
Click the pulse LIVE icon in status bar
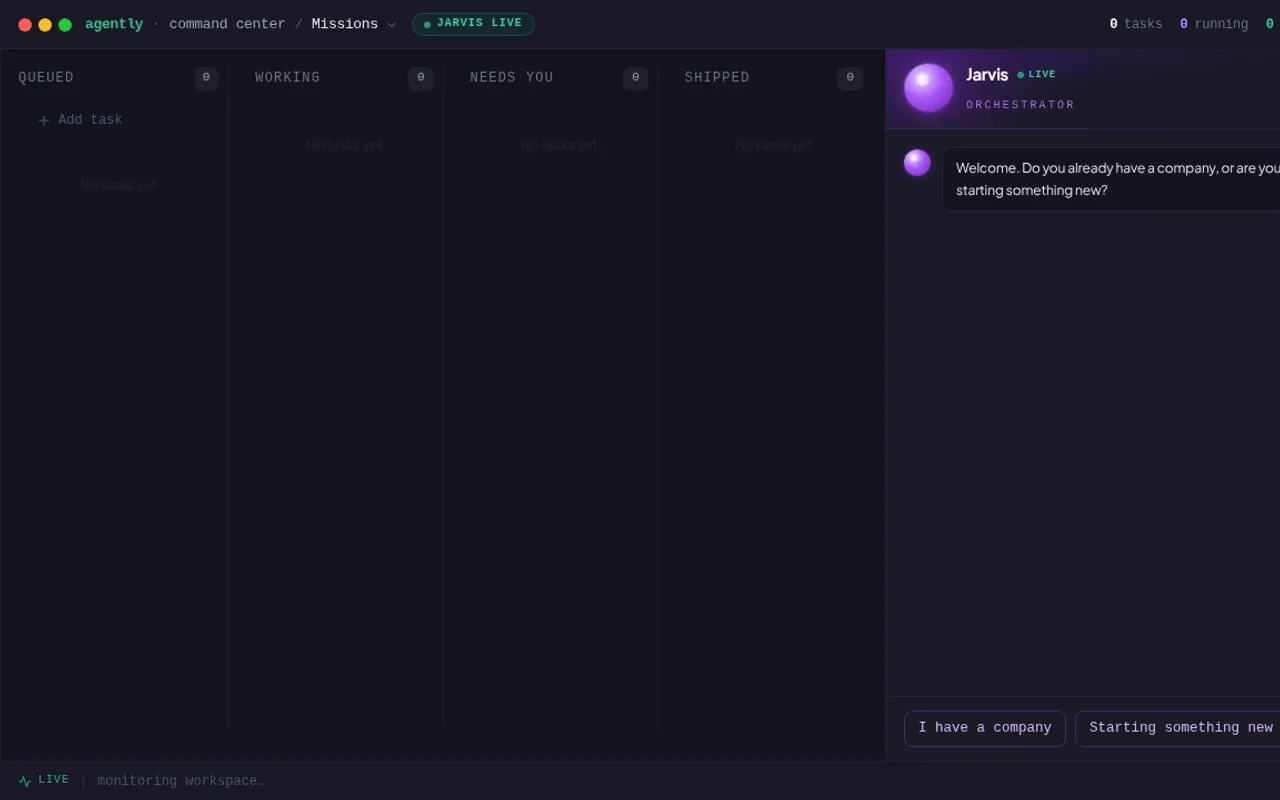[25, 781]
